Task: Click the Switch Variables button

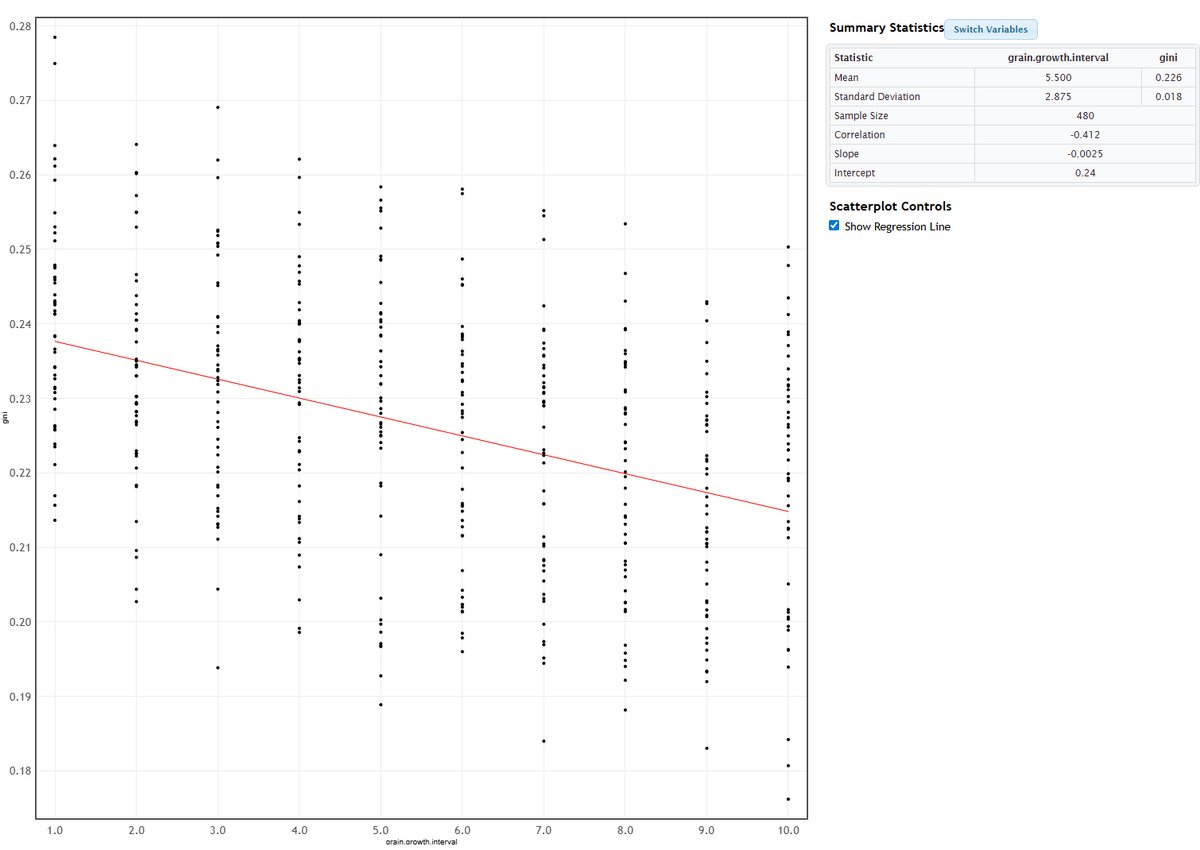Action: pos(990,29)
